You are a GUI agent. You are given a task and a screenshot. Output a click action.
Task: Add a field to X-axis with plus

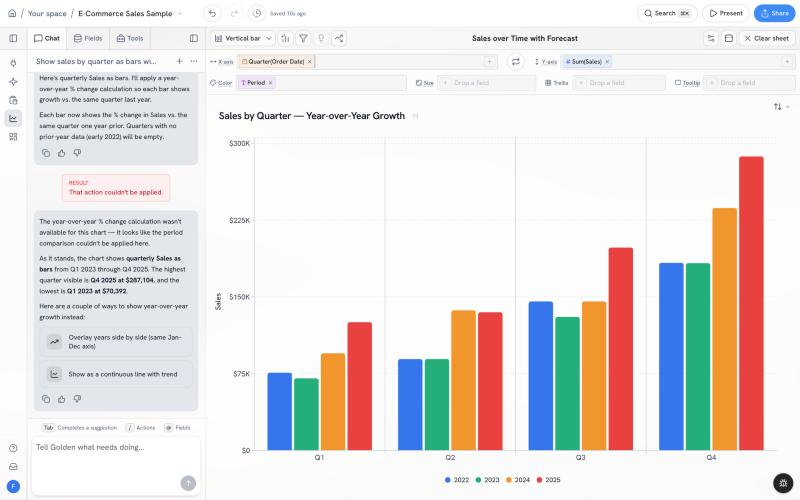[489, 62]
